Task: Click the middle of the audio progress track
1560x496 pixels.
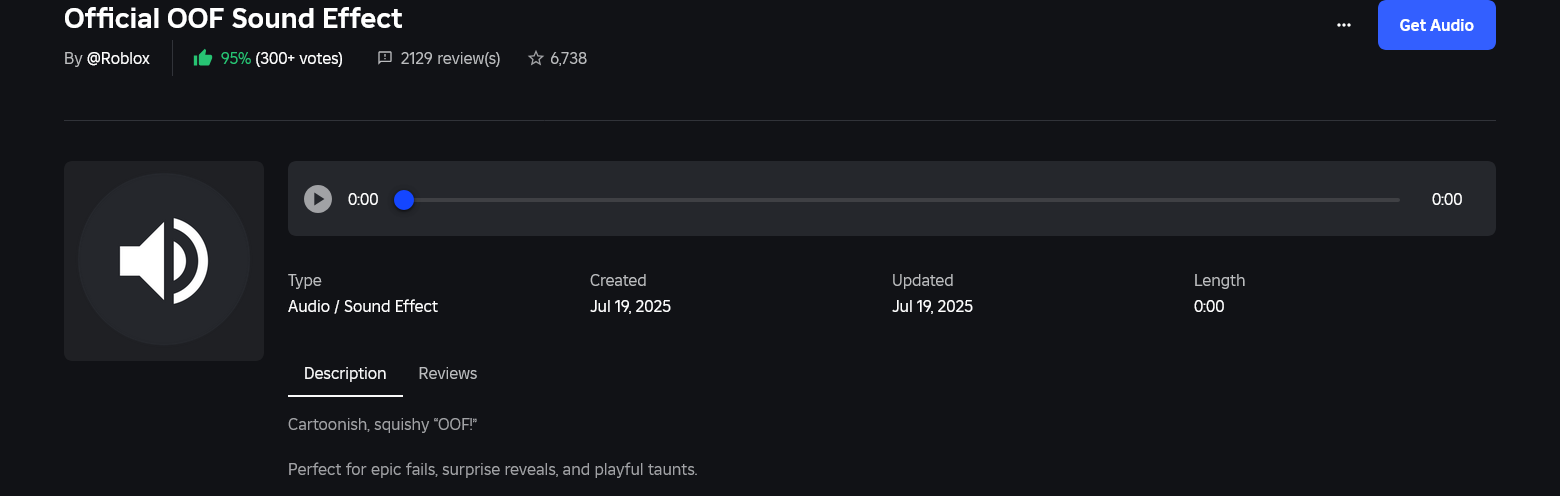Action: [x=901, y=200]
